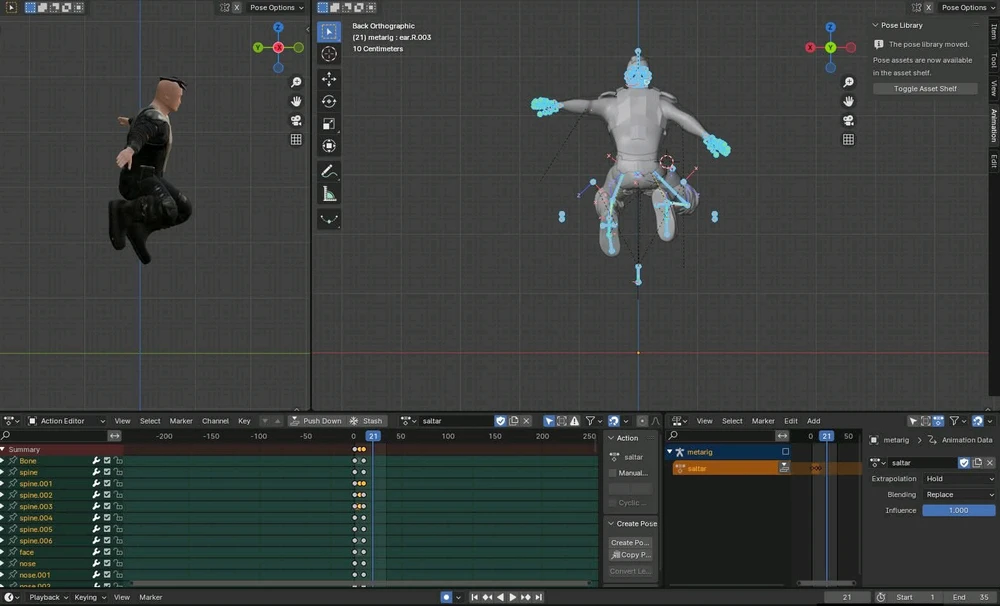Toggle Show Hidden in Action Editor header

(x=562, y=421)
